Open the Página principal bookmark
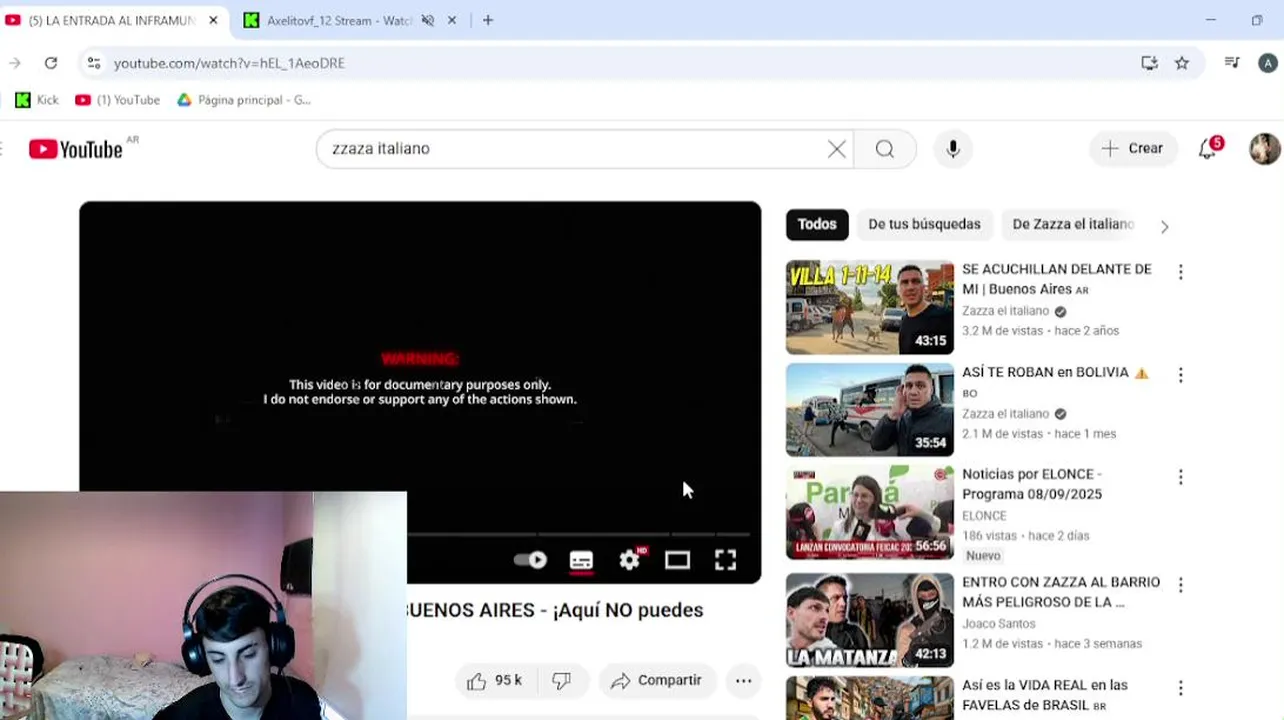The image size is (1284, 720). click(x=244, y=100)
